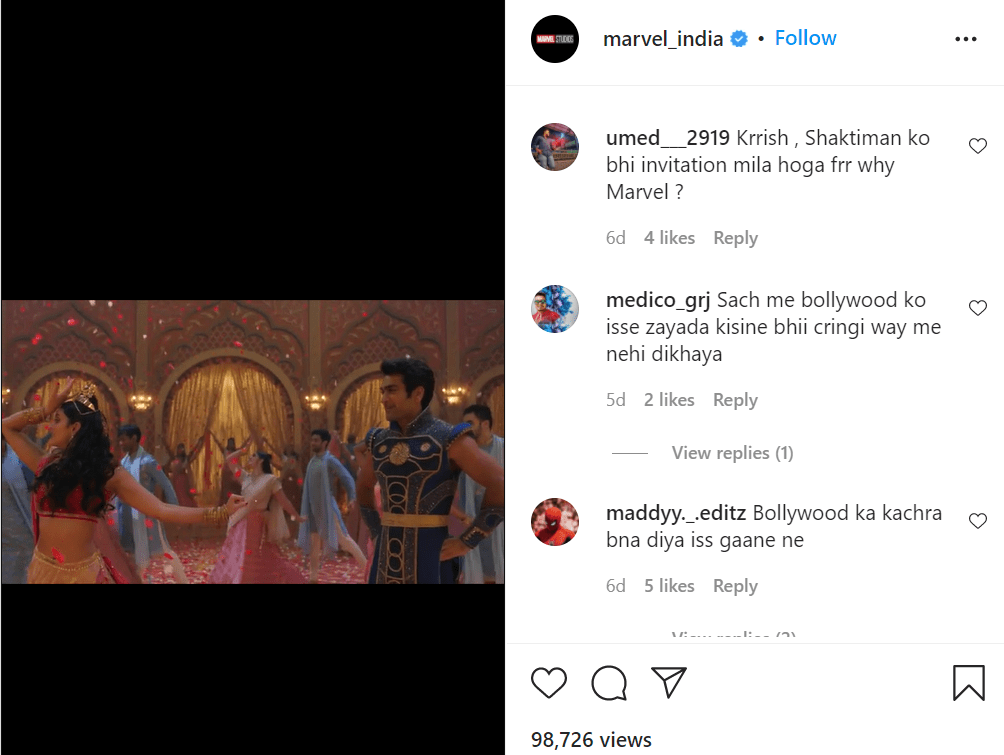
Task: Open medico_grj's profile avatar
Action: [555, 309]
